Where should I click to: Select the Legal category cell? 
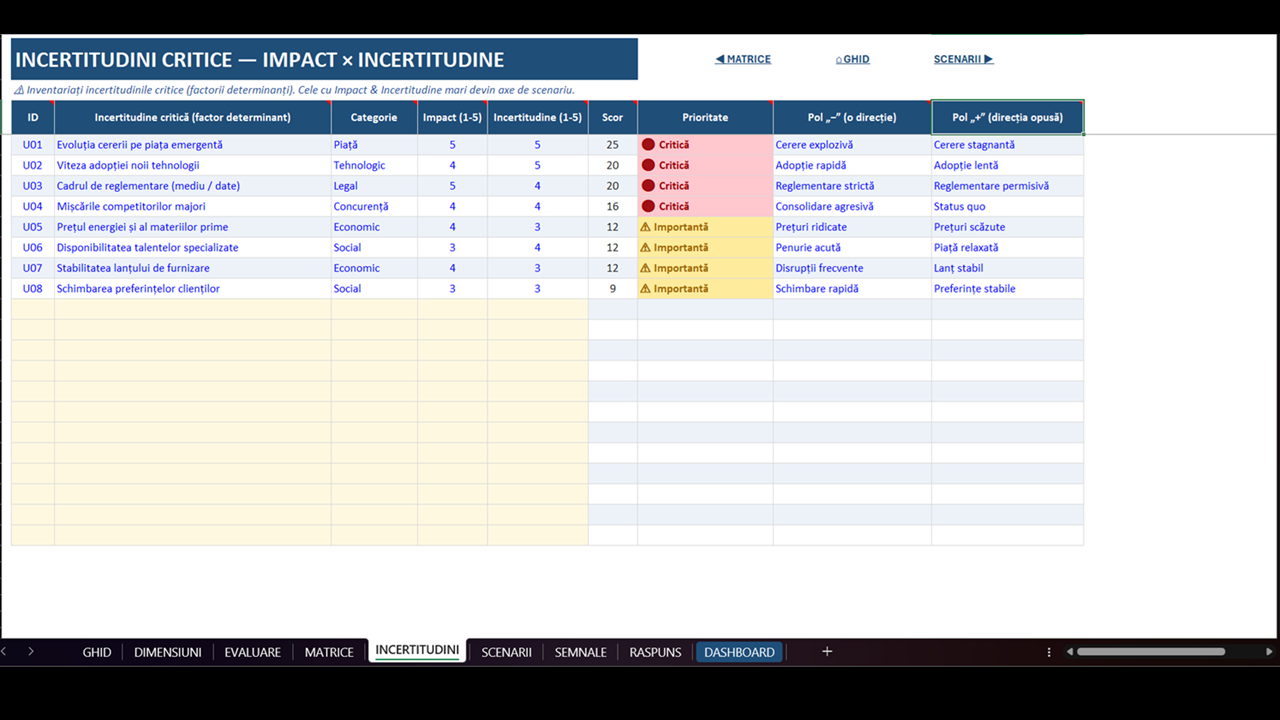(374, 186)
